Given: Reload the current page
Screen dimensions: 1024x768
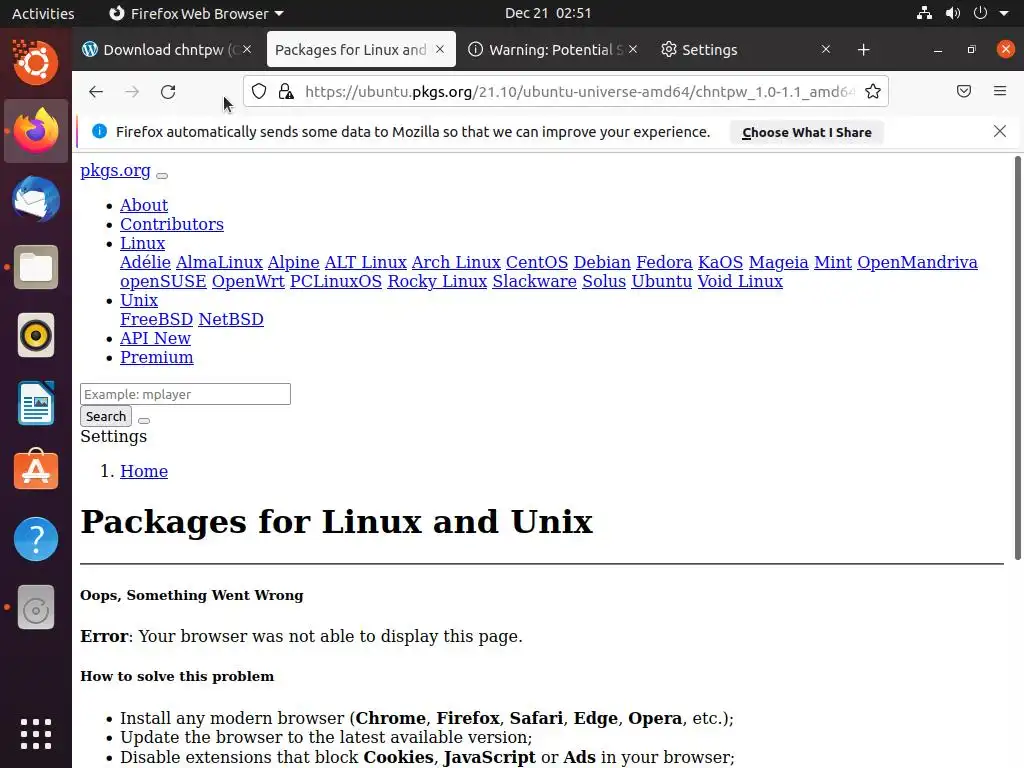Looking at the screenshot, I should 168,91.
